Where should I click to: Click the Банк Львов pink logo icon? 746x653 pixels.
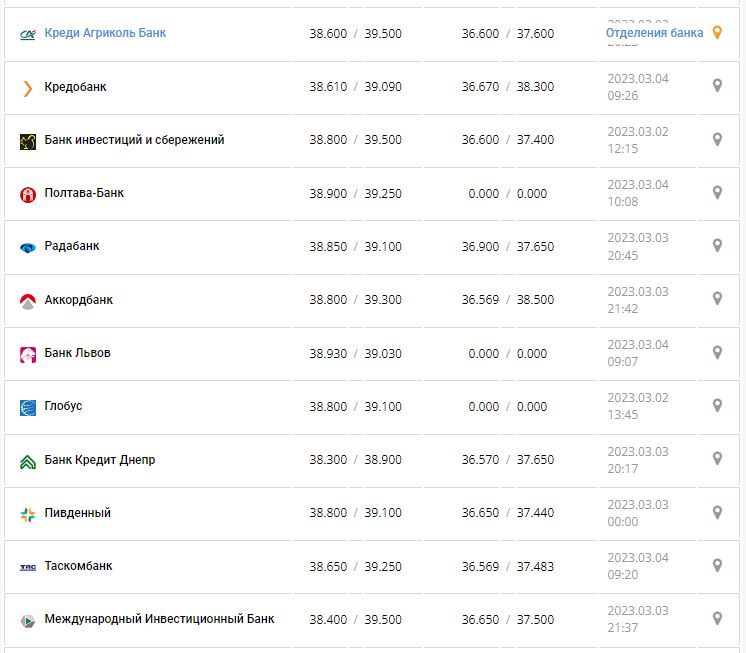coord(27,354)
